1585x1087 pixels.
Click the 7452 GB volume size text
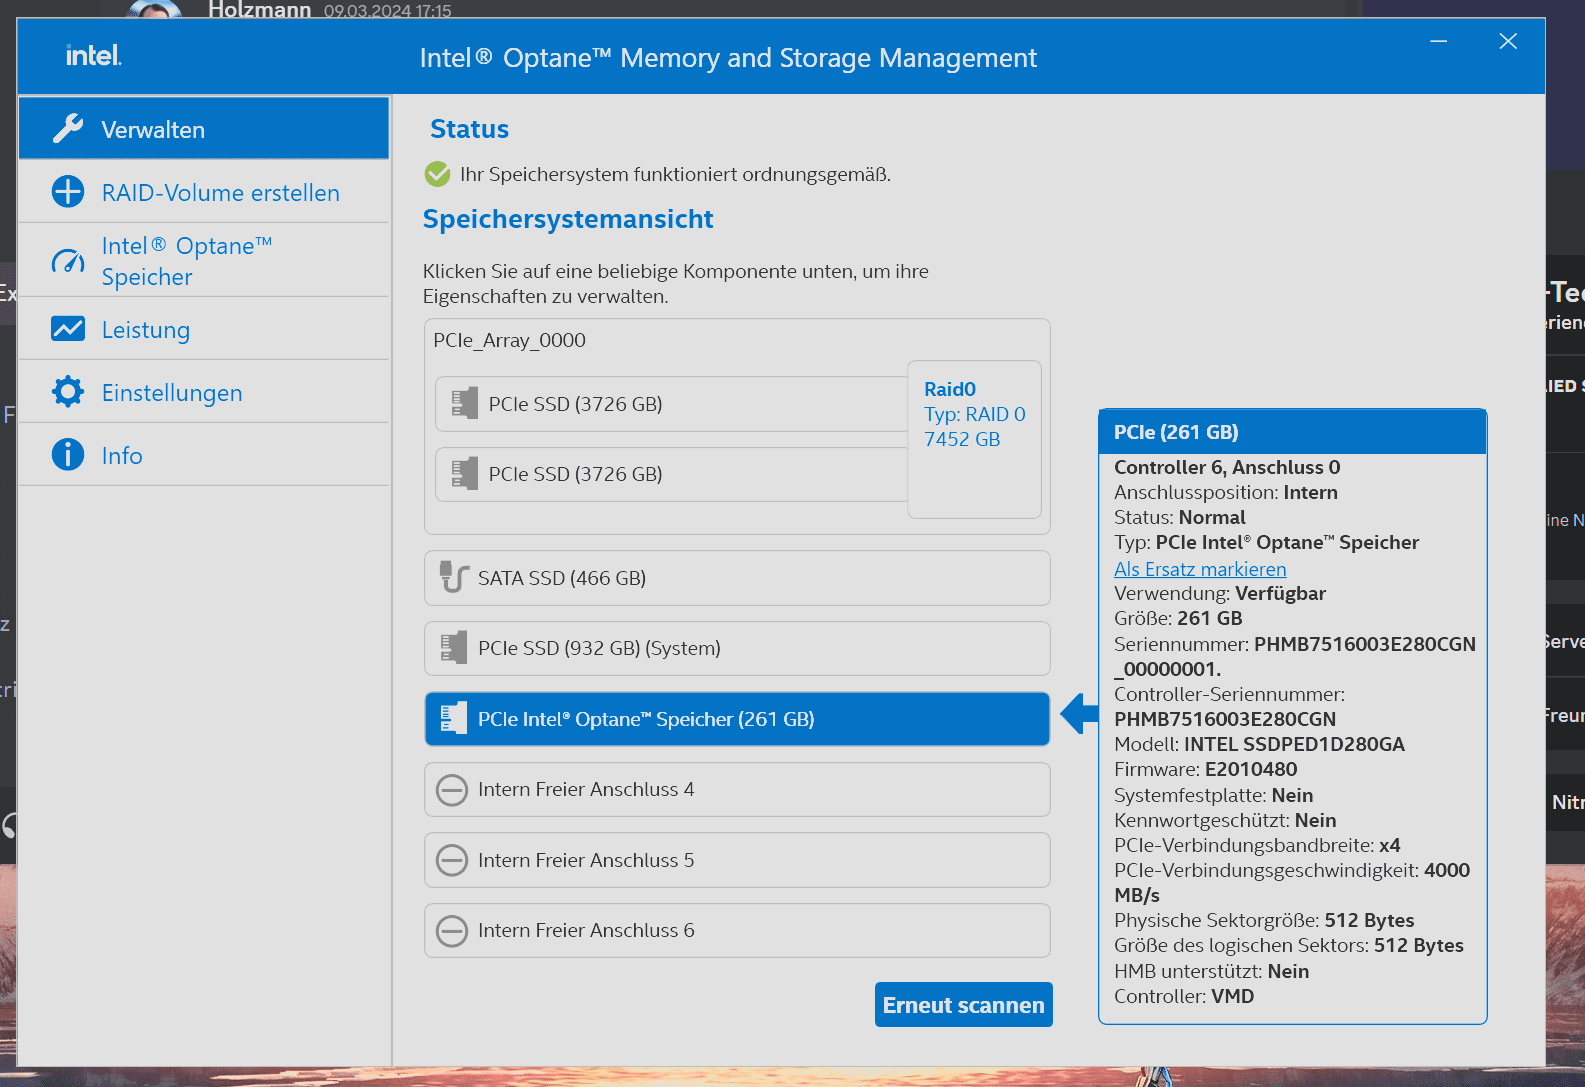[962, 439]
